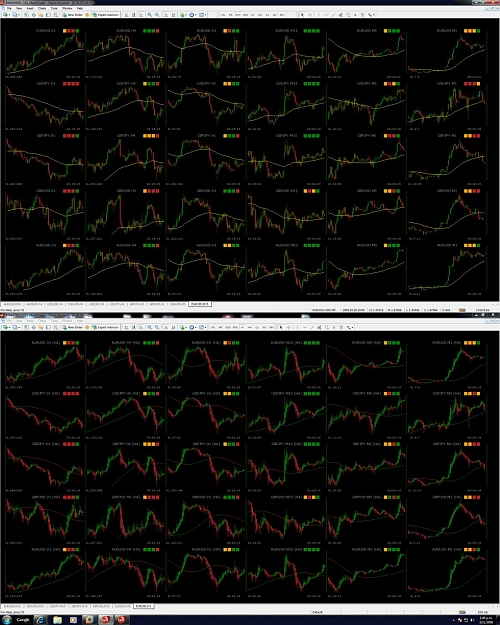Select bar chart type in upper toolbar
The height and width of the screenshot is (625, 500).
click(x=126, y=15)
